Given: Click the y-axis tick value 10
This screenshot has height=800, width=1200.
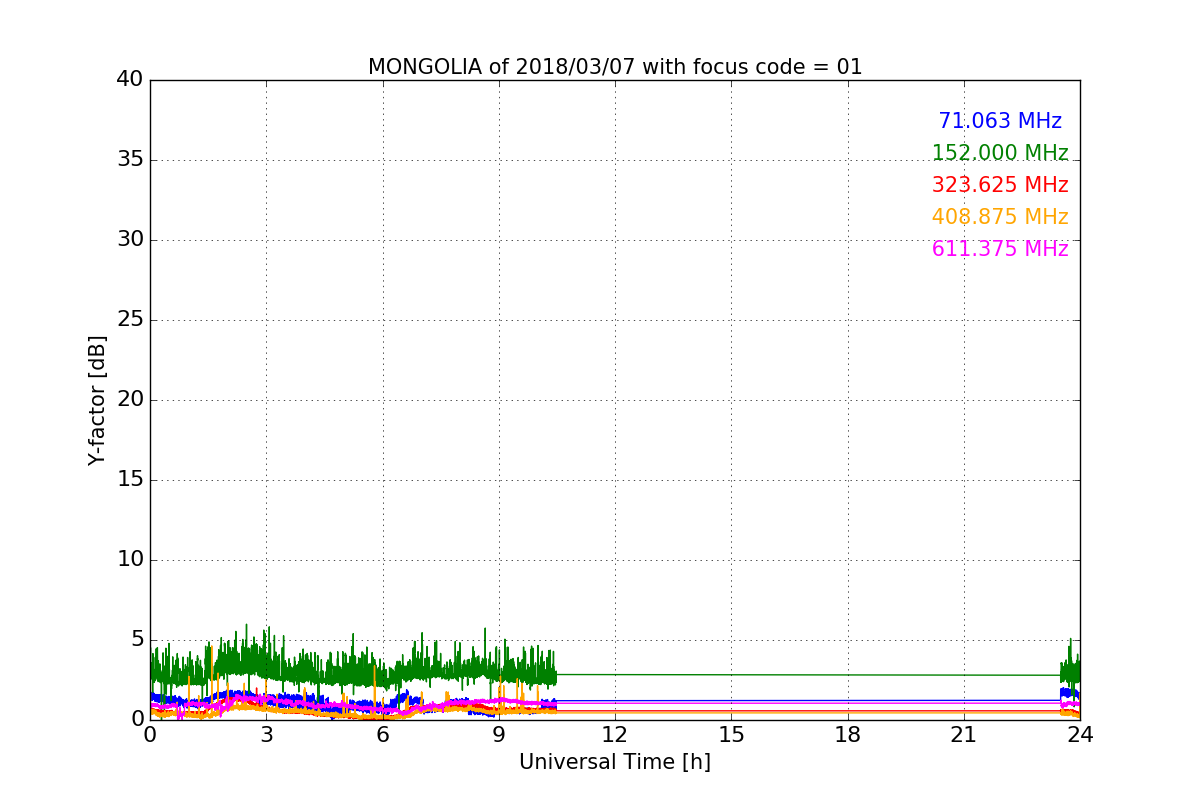Looking at the screenshot, I should point(130,560).
